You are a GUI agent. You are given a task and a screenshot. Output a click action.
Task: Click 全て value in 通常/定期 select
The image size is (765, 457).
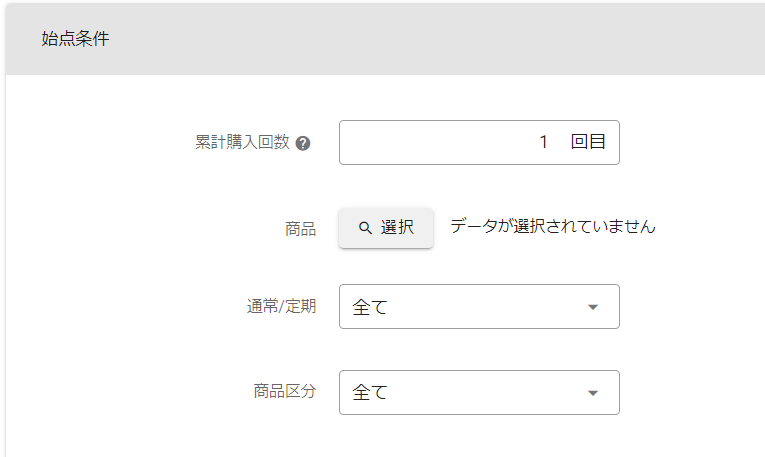(370, 307)
